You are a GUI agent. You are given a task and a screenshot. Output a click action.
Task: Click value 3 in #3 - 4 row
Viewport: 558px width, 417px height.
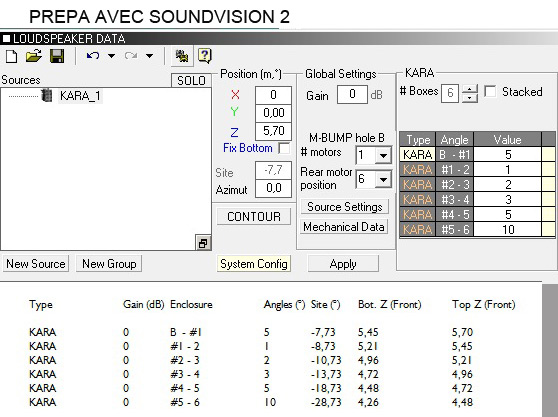[x=507, y=199]
